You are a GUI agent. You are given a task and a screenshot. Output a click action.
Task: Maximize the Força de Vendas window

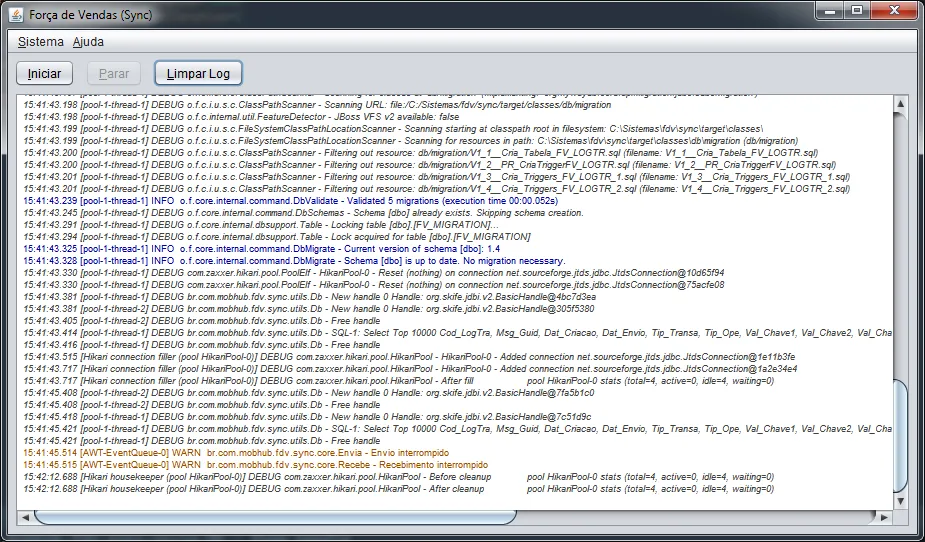(x=857, y=11)
